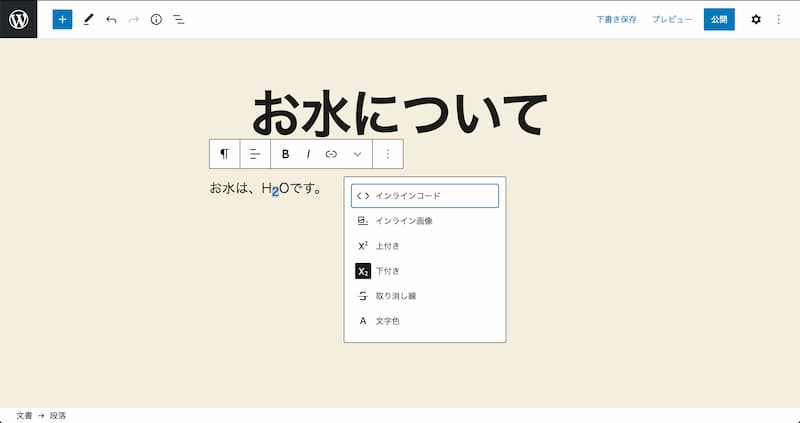Open block toolbar three-dot options
This screenshot has height=423, width=800.
coord(388,154)
